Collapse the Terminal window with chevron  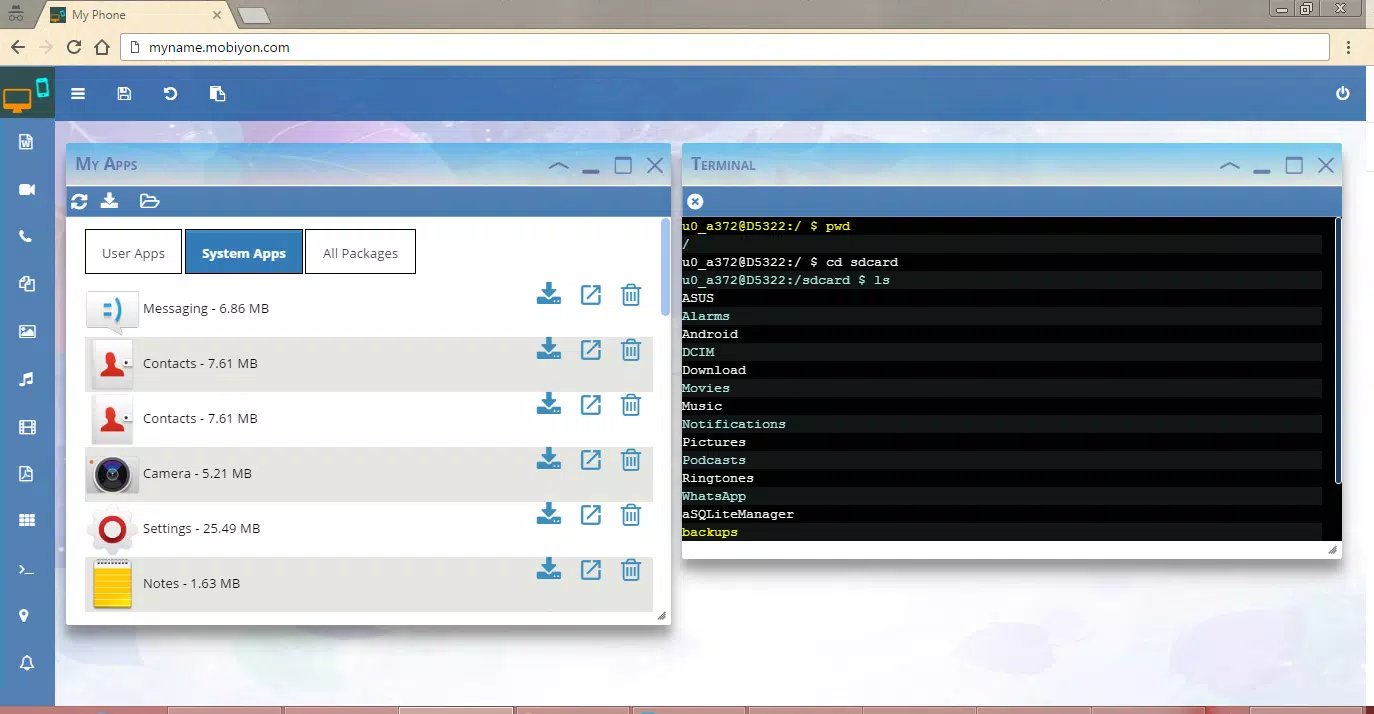(x=1230, y=166)
